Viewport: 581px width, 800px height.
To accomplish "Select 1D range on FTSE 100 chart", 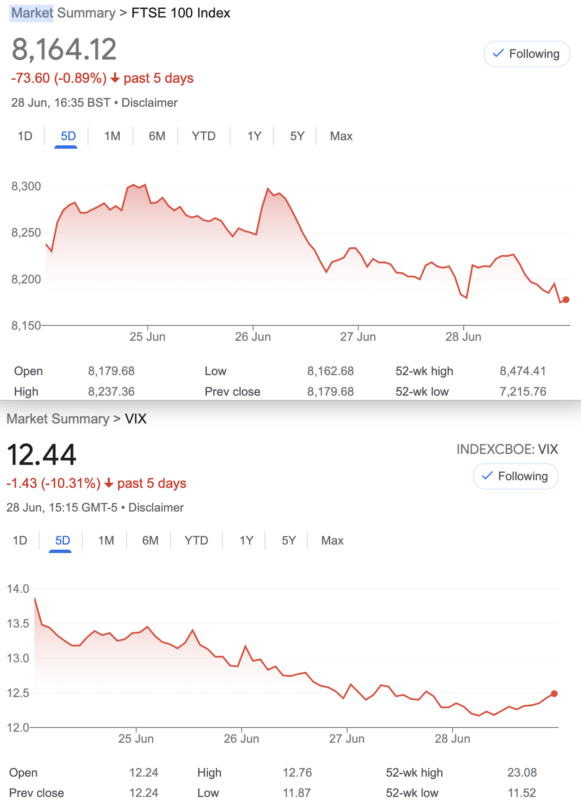I will pyautogui.click(x=25, y=136).
